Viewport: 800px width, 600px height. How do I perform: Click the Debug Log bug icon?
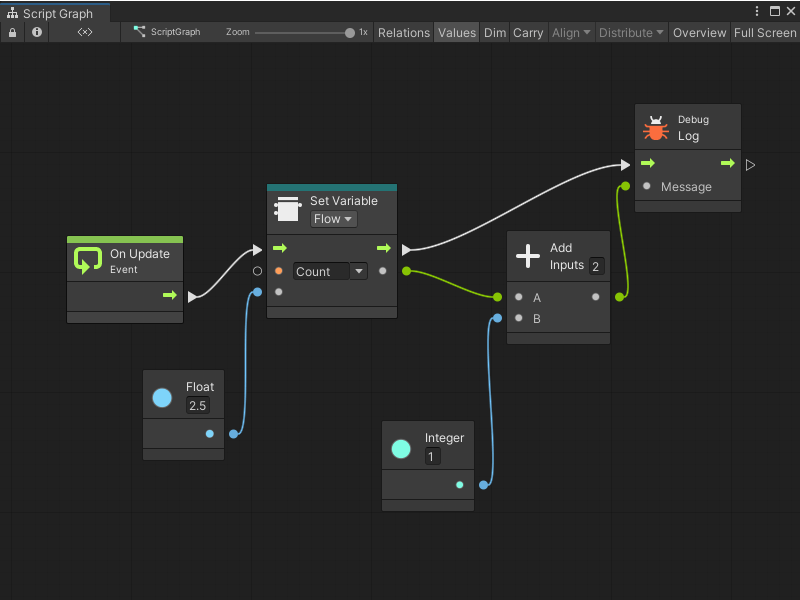(x=655, y=127)
